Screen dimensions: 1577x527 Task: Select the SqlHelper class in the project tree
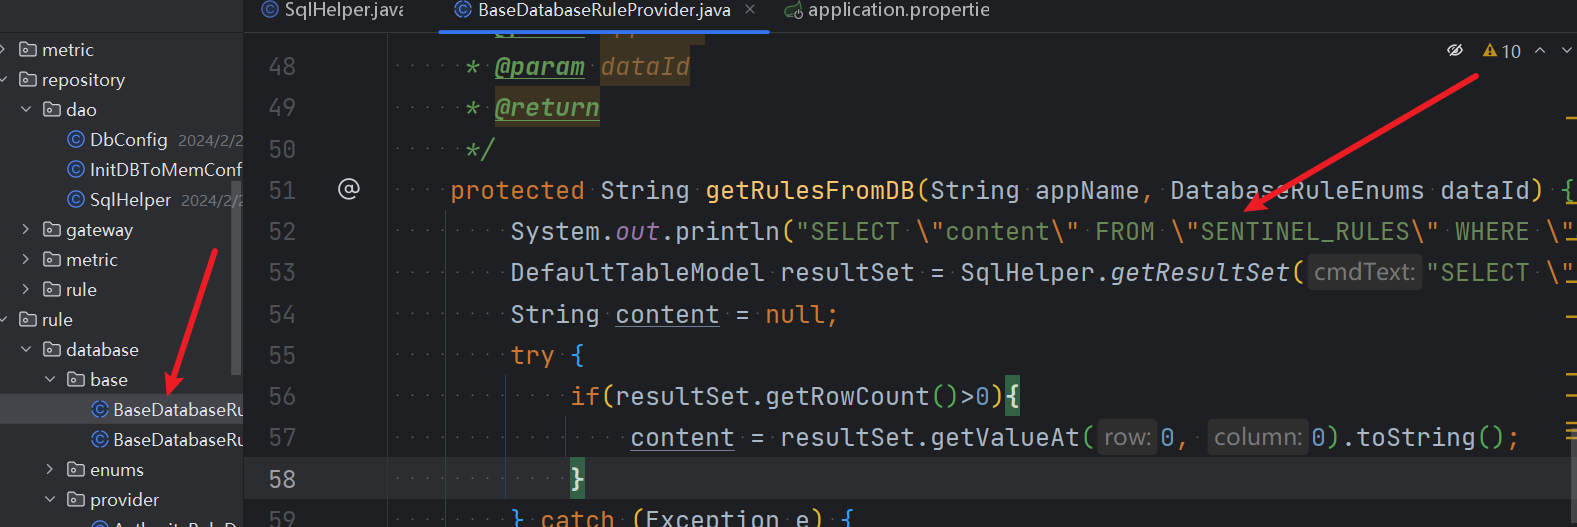130,200
